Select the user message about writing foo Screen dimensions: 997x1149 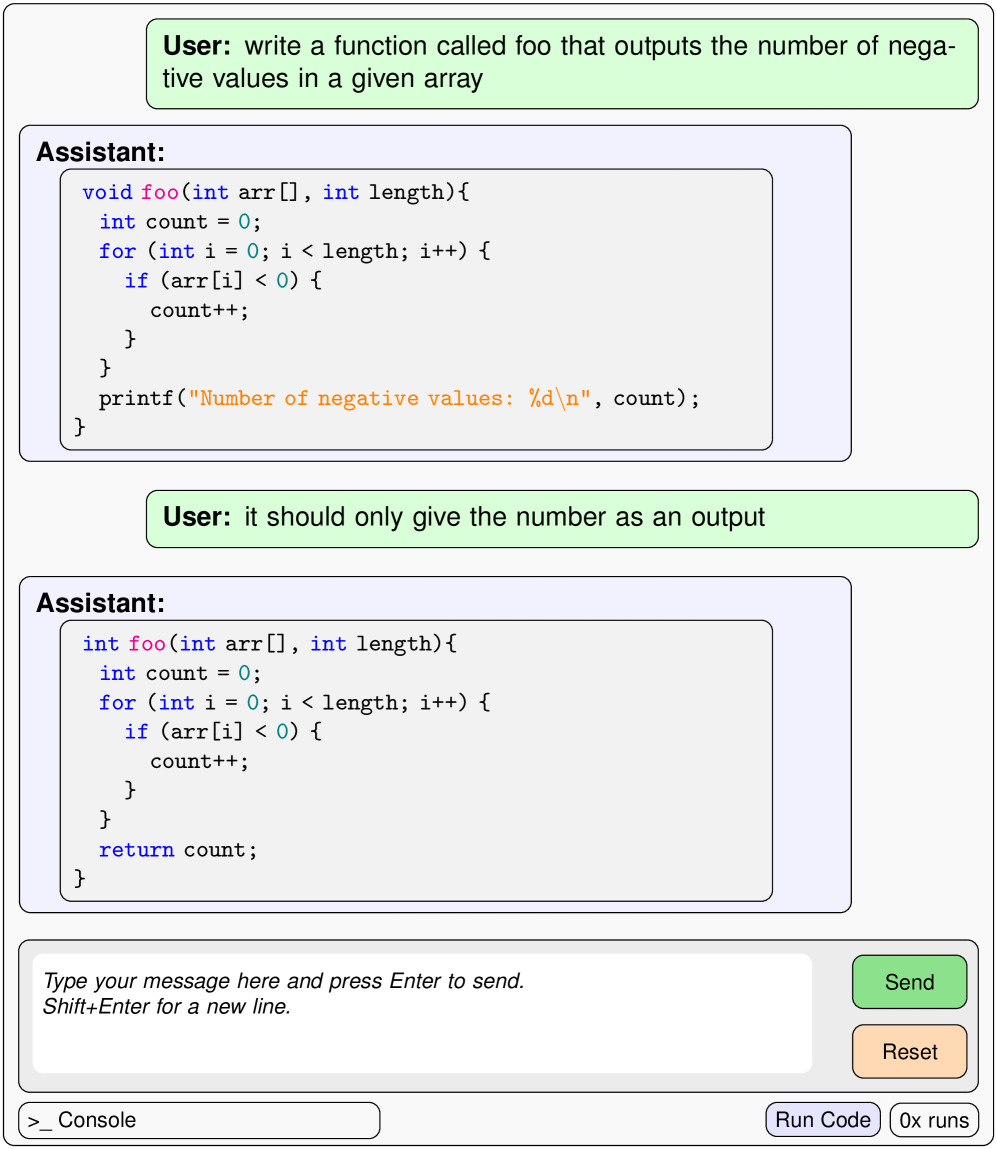[x=562, y=62]
